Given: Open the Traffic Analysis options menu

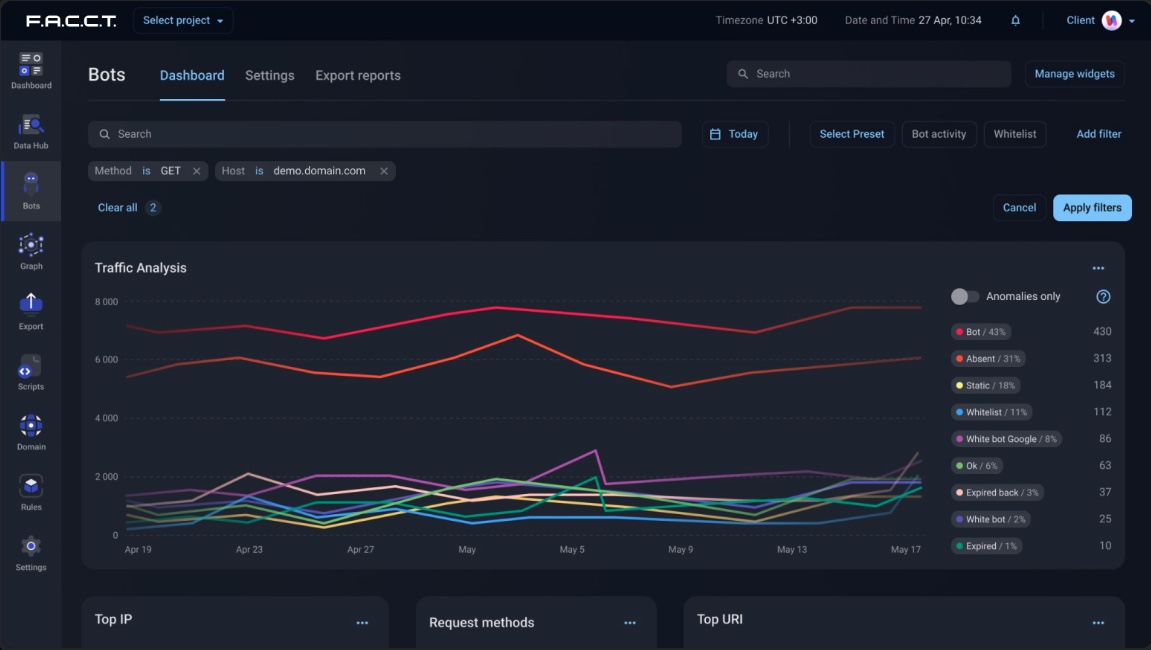Looking at the screenshot, I should pyautogui.click(x=1098, y=268).
